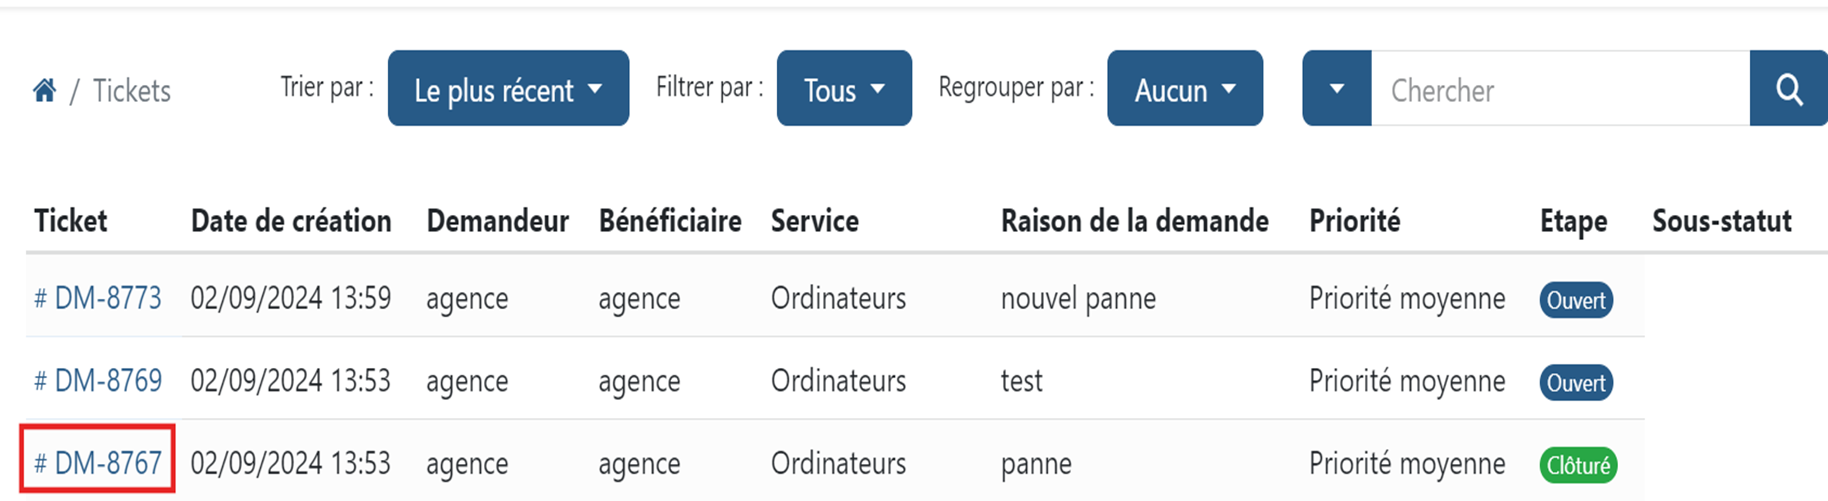This screenshot has width=1828, height=501.
Task: Open the 'Le plus récent' sort dropdown
Action: (x=508, y=89)
